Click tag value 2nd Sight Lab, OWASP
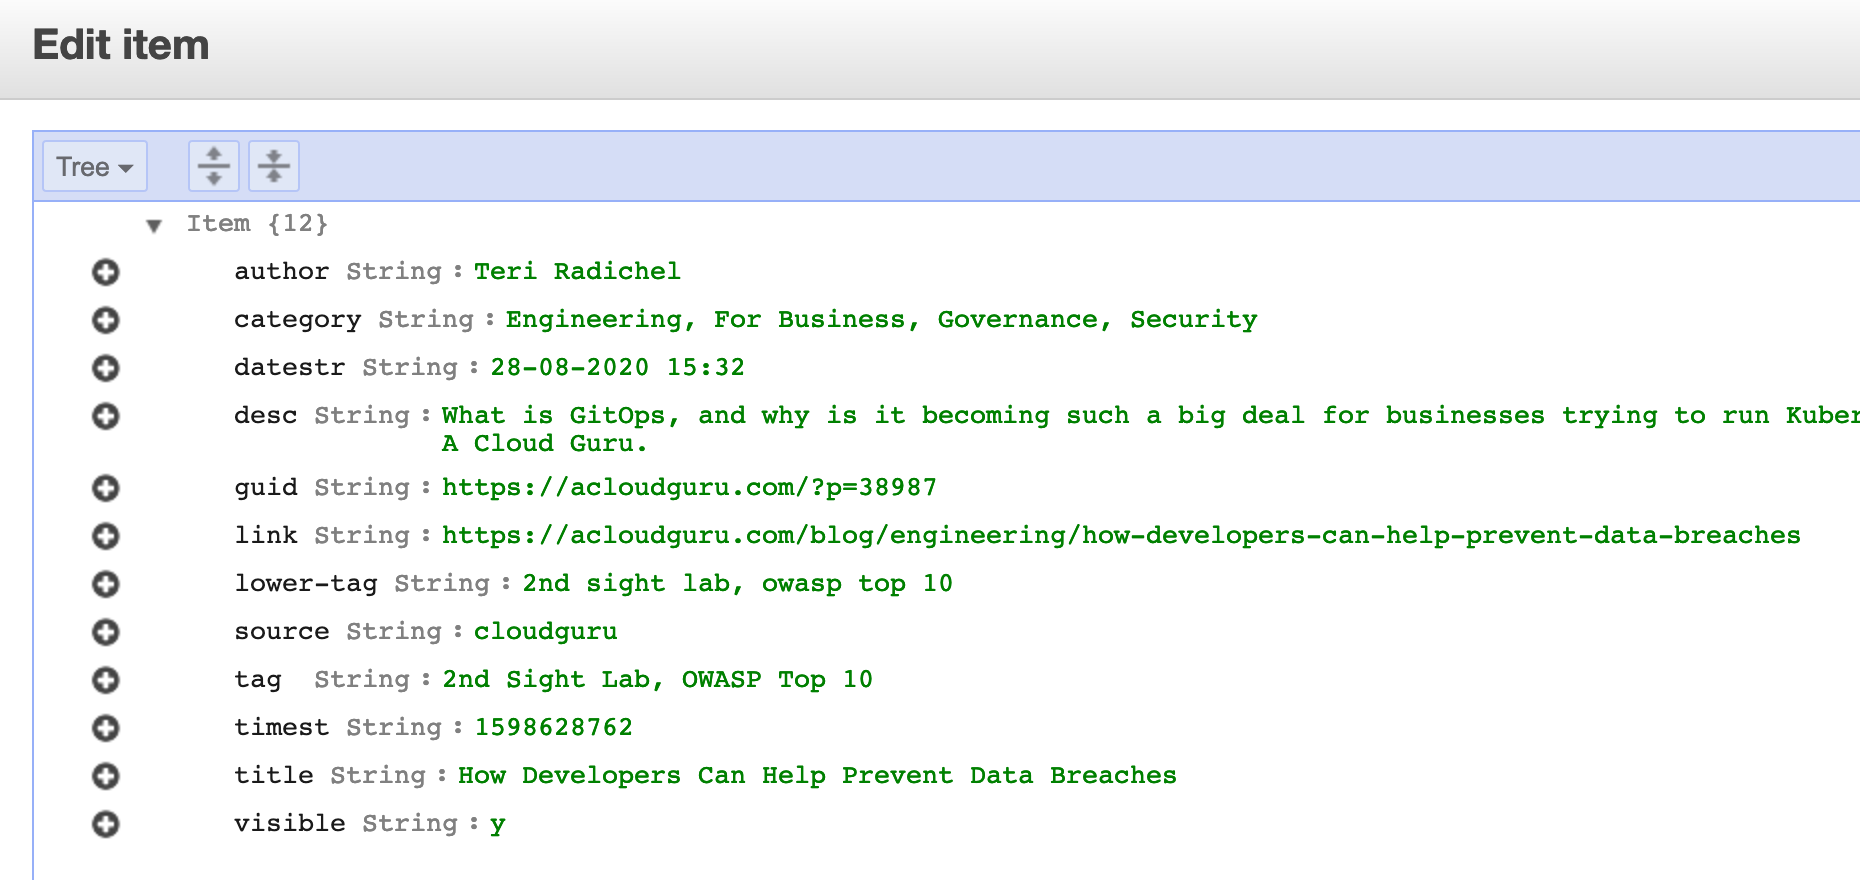Image resolution: width=1860 pixels, height=880 pixels. coord(657,679)
